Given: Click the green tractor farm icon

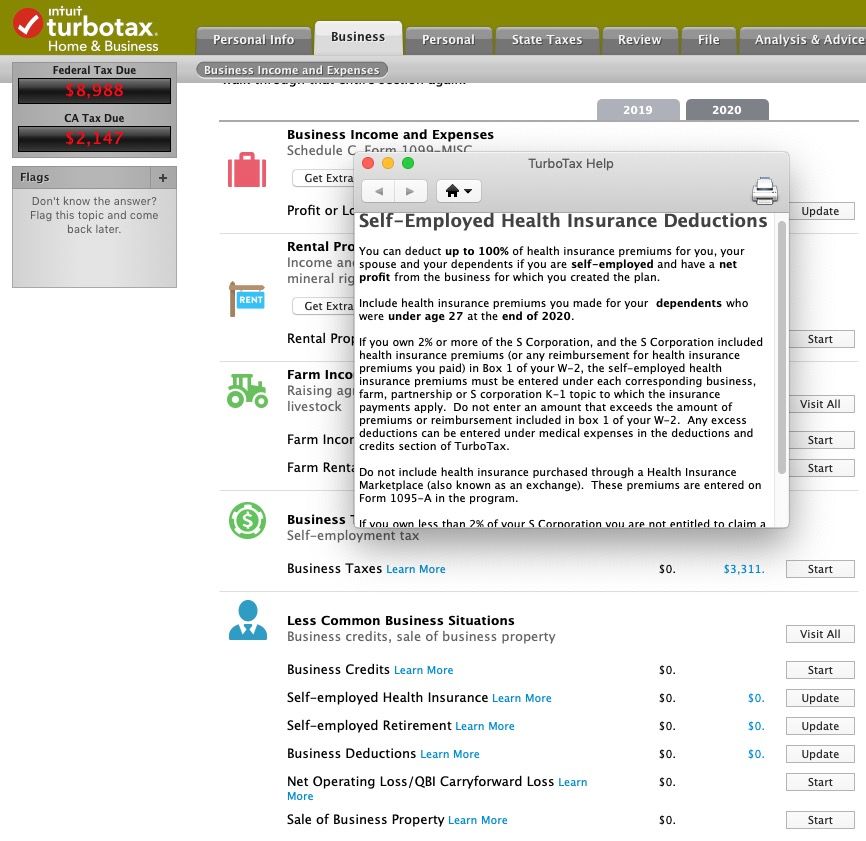Looking at the screenshot, I should tap(247, 391).
